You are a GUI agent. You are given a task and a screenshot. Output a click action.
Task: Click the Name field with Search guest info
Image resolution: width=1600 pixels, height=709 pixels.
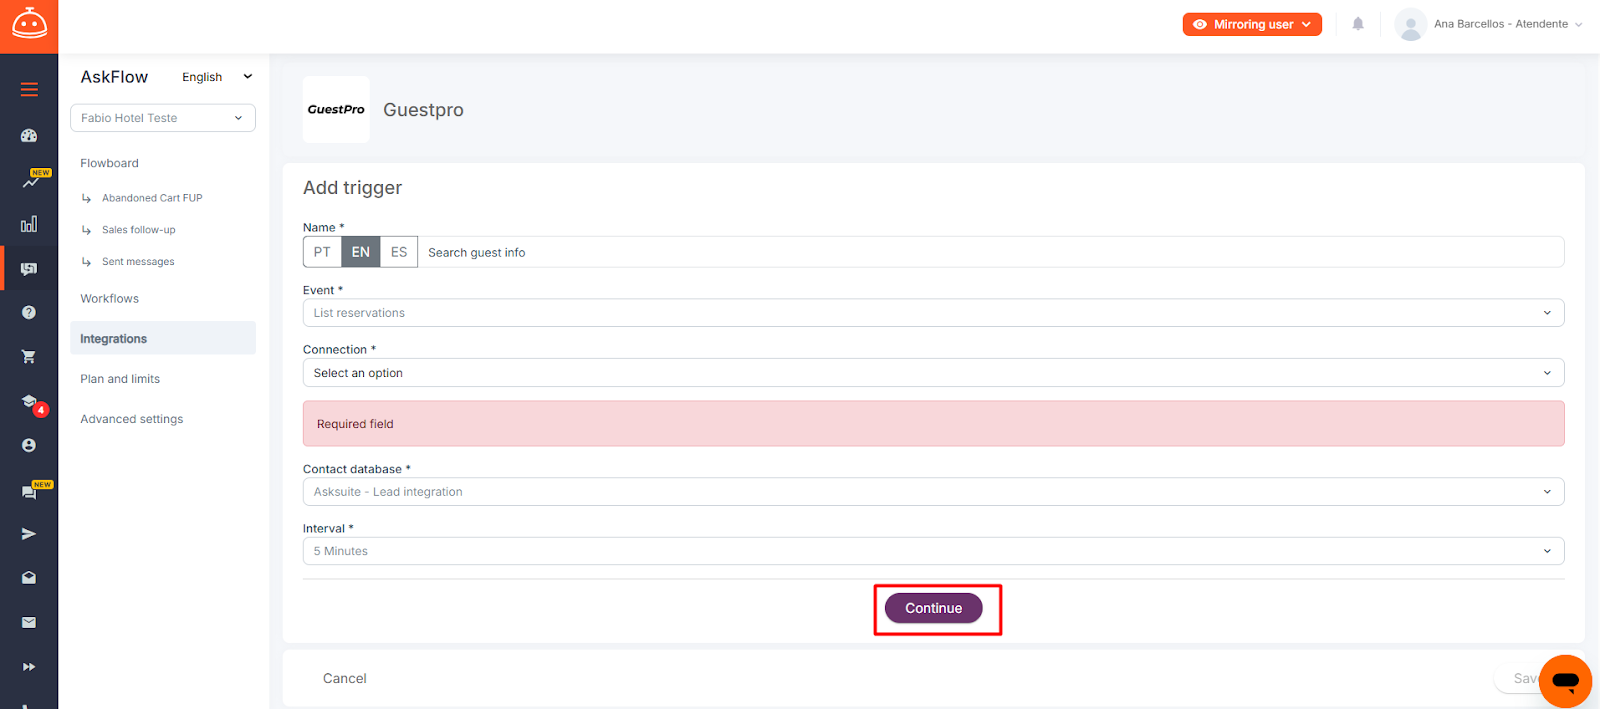pyautogui.click(x=990, y=252)
